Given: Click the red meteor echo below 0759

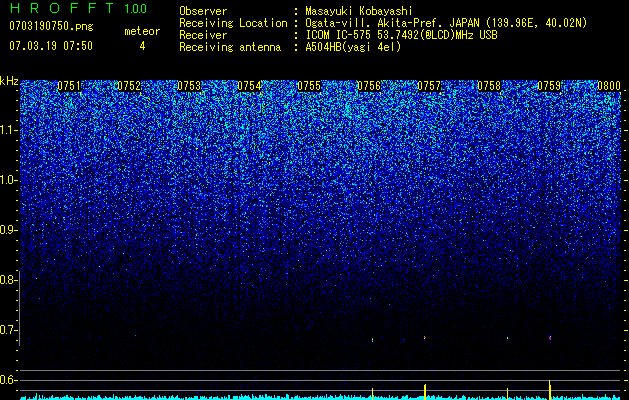Looking at the screenshot, I should click(x=550, y=338).
